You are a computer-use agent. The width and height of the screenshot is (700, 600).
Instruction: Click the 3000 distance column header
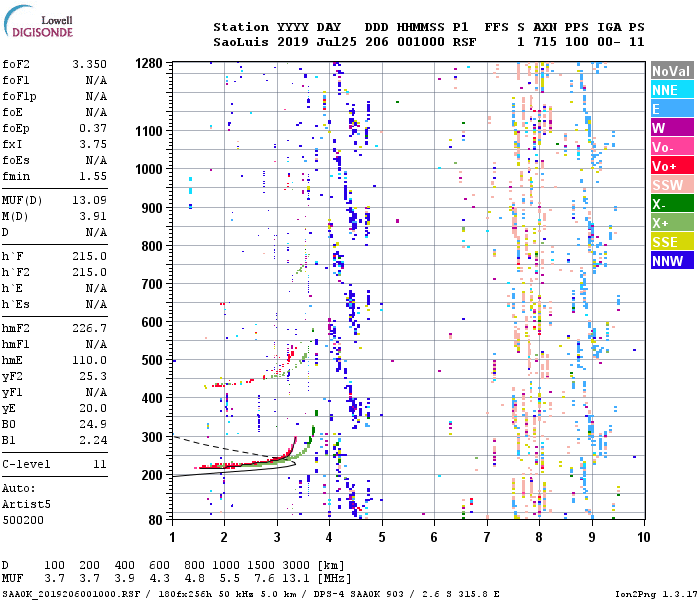pyautogui.click(x=296, y=565)
